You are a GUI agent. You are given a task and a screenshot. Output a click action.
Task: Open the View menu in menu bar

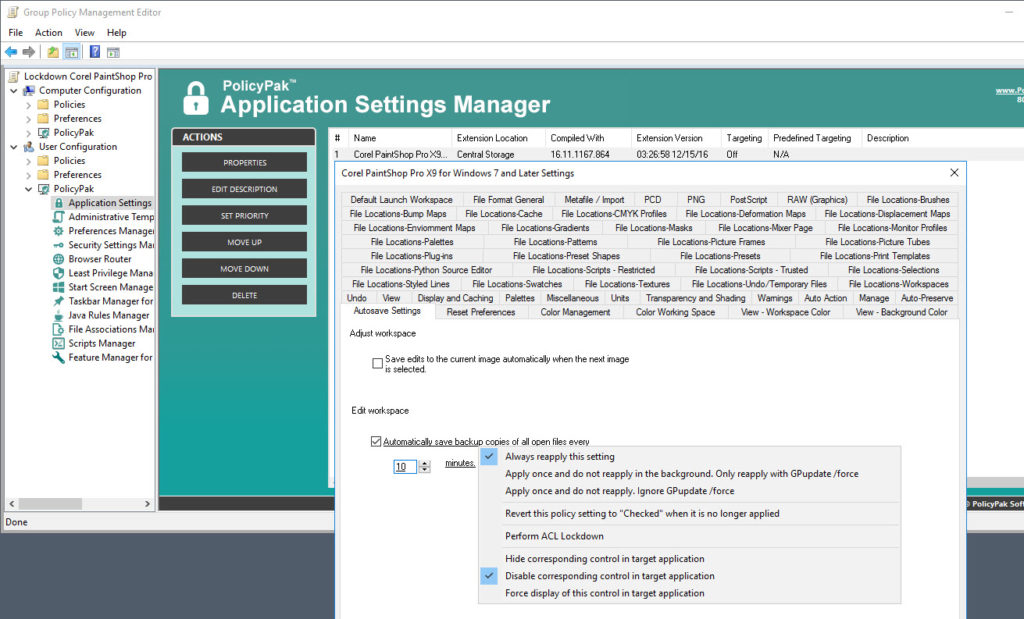point(84,33)
